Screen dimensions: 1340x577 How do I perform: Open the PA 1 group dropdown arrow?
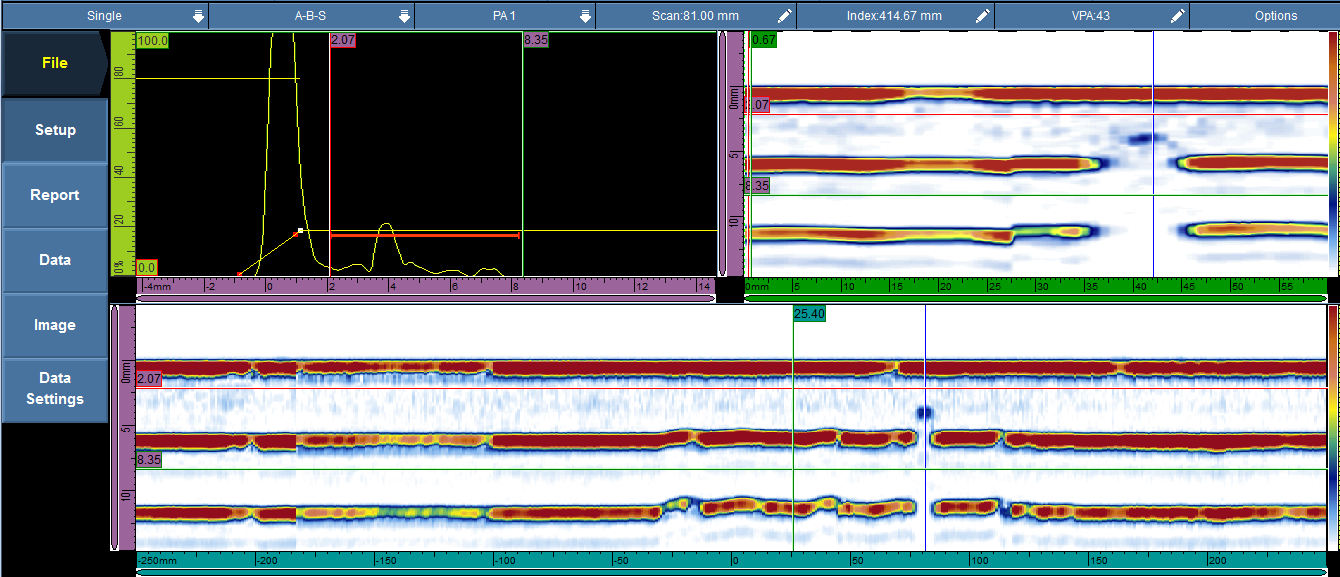(x=585, y=16)
